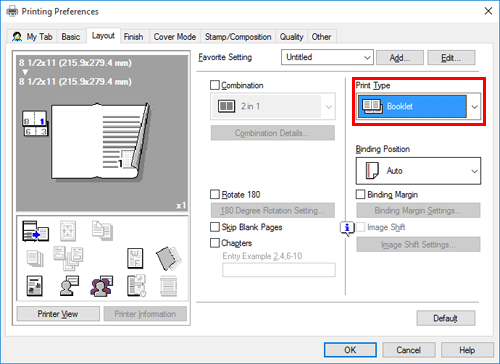
Task: Click the single-user authentication icon
Action: [69, 286]
